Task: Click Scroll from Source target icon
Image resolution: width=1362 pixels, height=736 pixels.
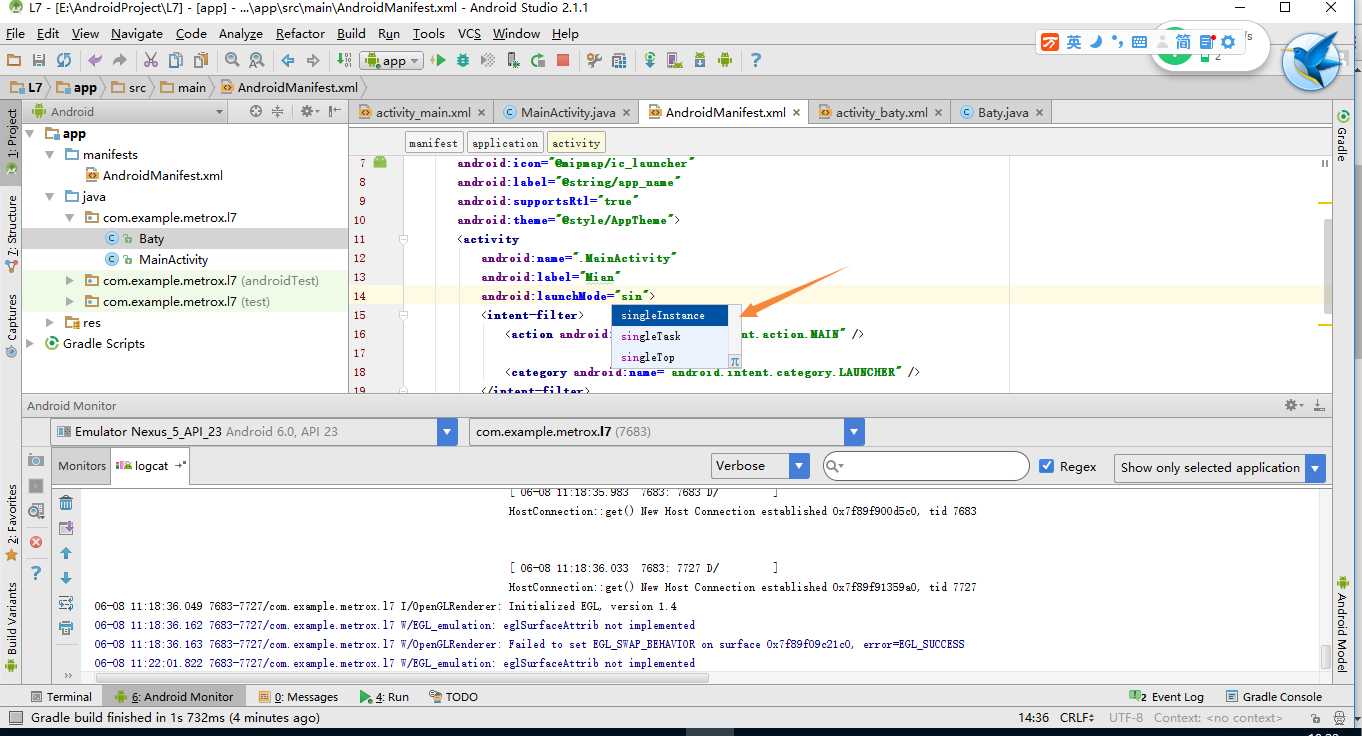Action: tap(256, 112)
